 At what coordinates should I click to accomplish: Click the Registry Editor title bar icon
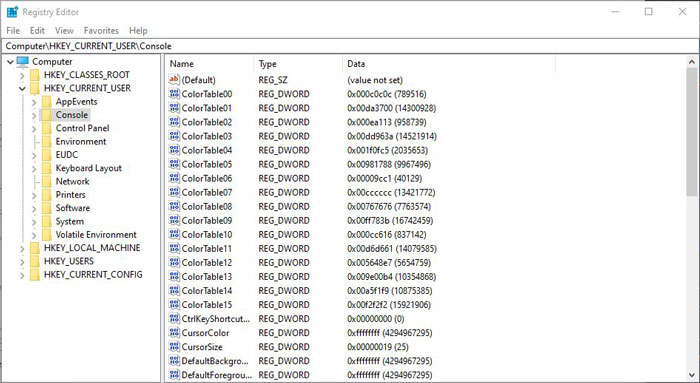12,12
